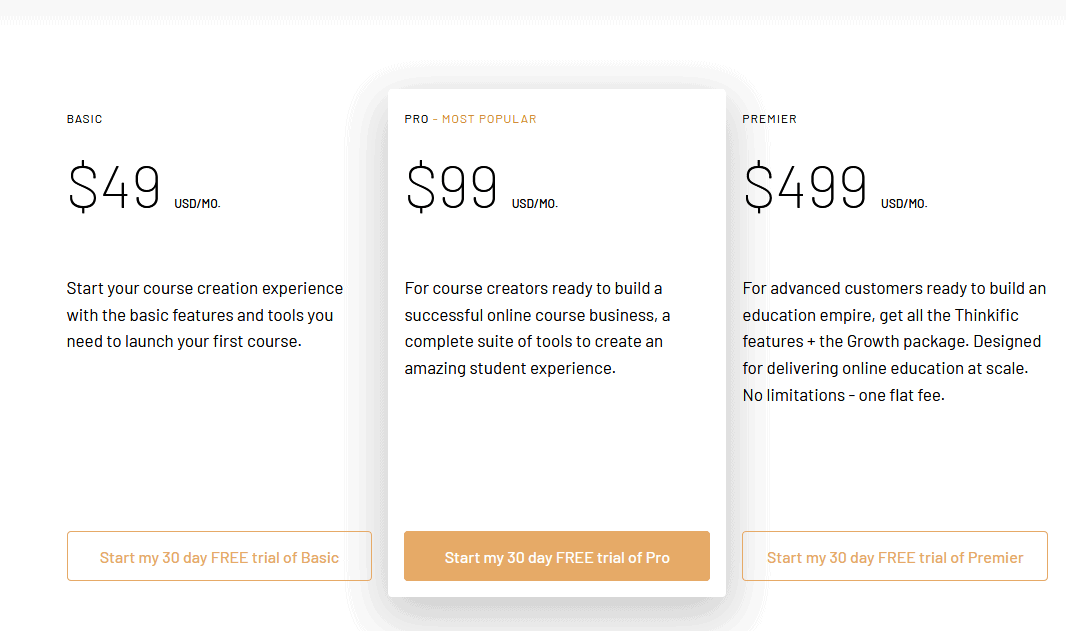The width and height of the screenshot is (1066, 631).
Task: Click 'No limitations - one flat fee' text
Action: (x=844, y=395)
